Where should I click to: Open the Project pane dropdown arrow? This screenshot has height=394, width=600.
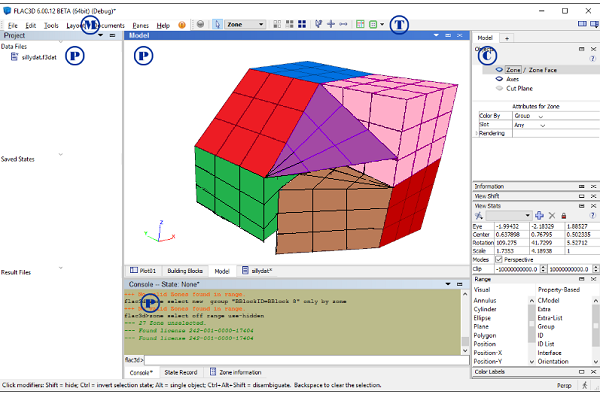coord(101,36)
